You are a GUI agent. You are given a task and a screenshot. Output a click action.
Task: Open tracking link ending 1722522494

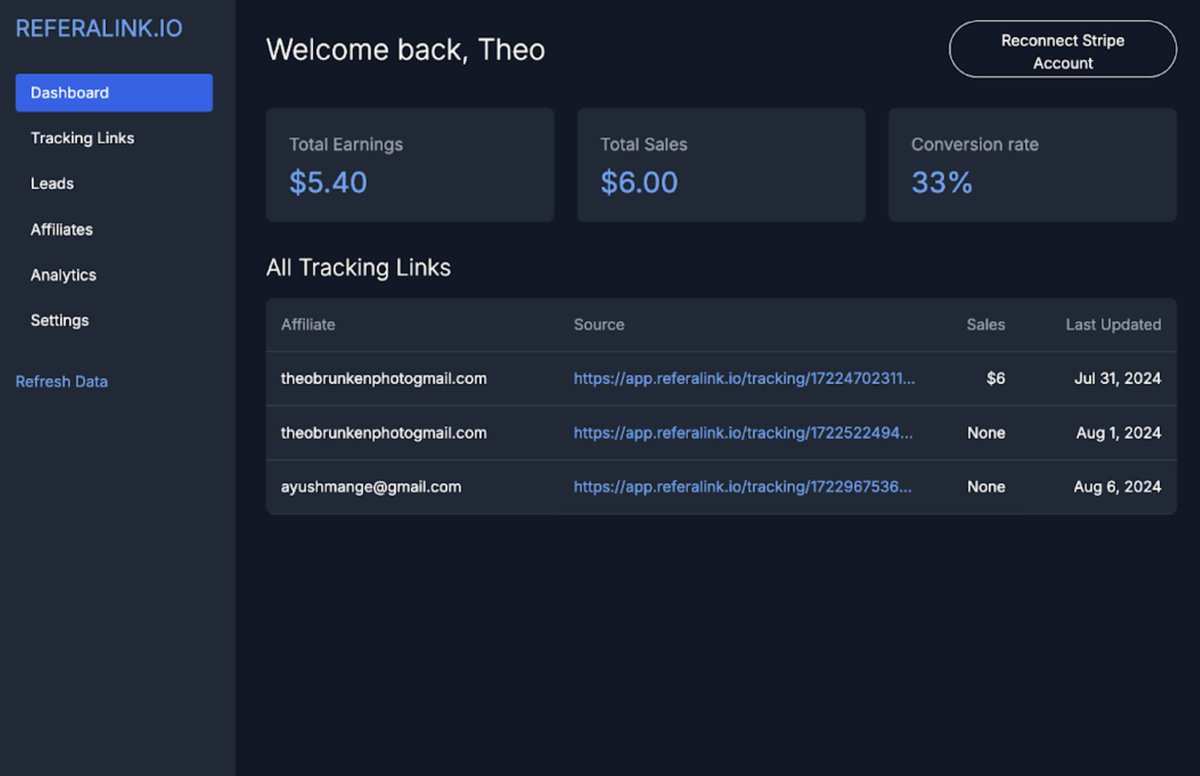pos(743,433)
